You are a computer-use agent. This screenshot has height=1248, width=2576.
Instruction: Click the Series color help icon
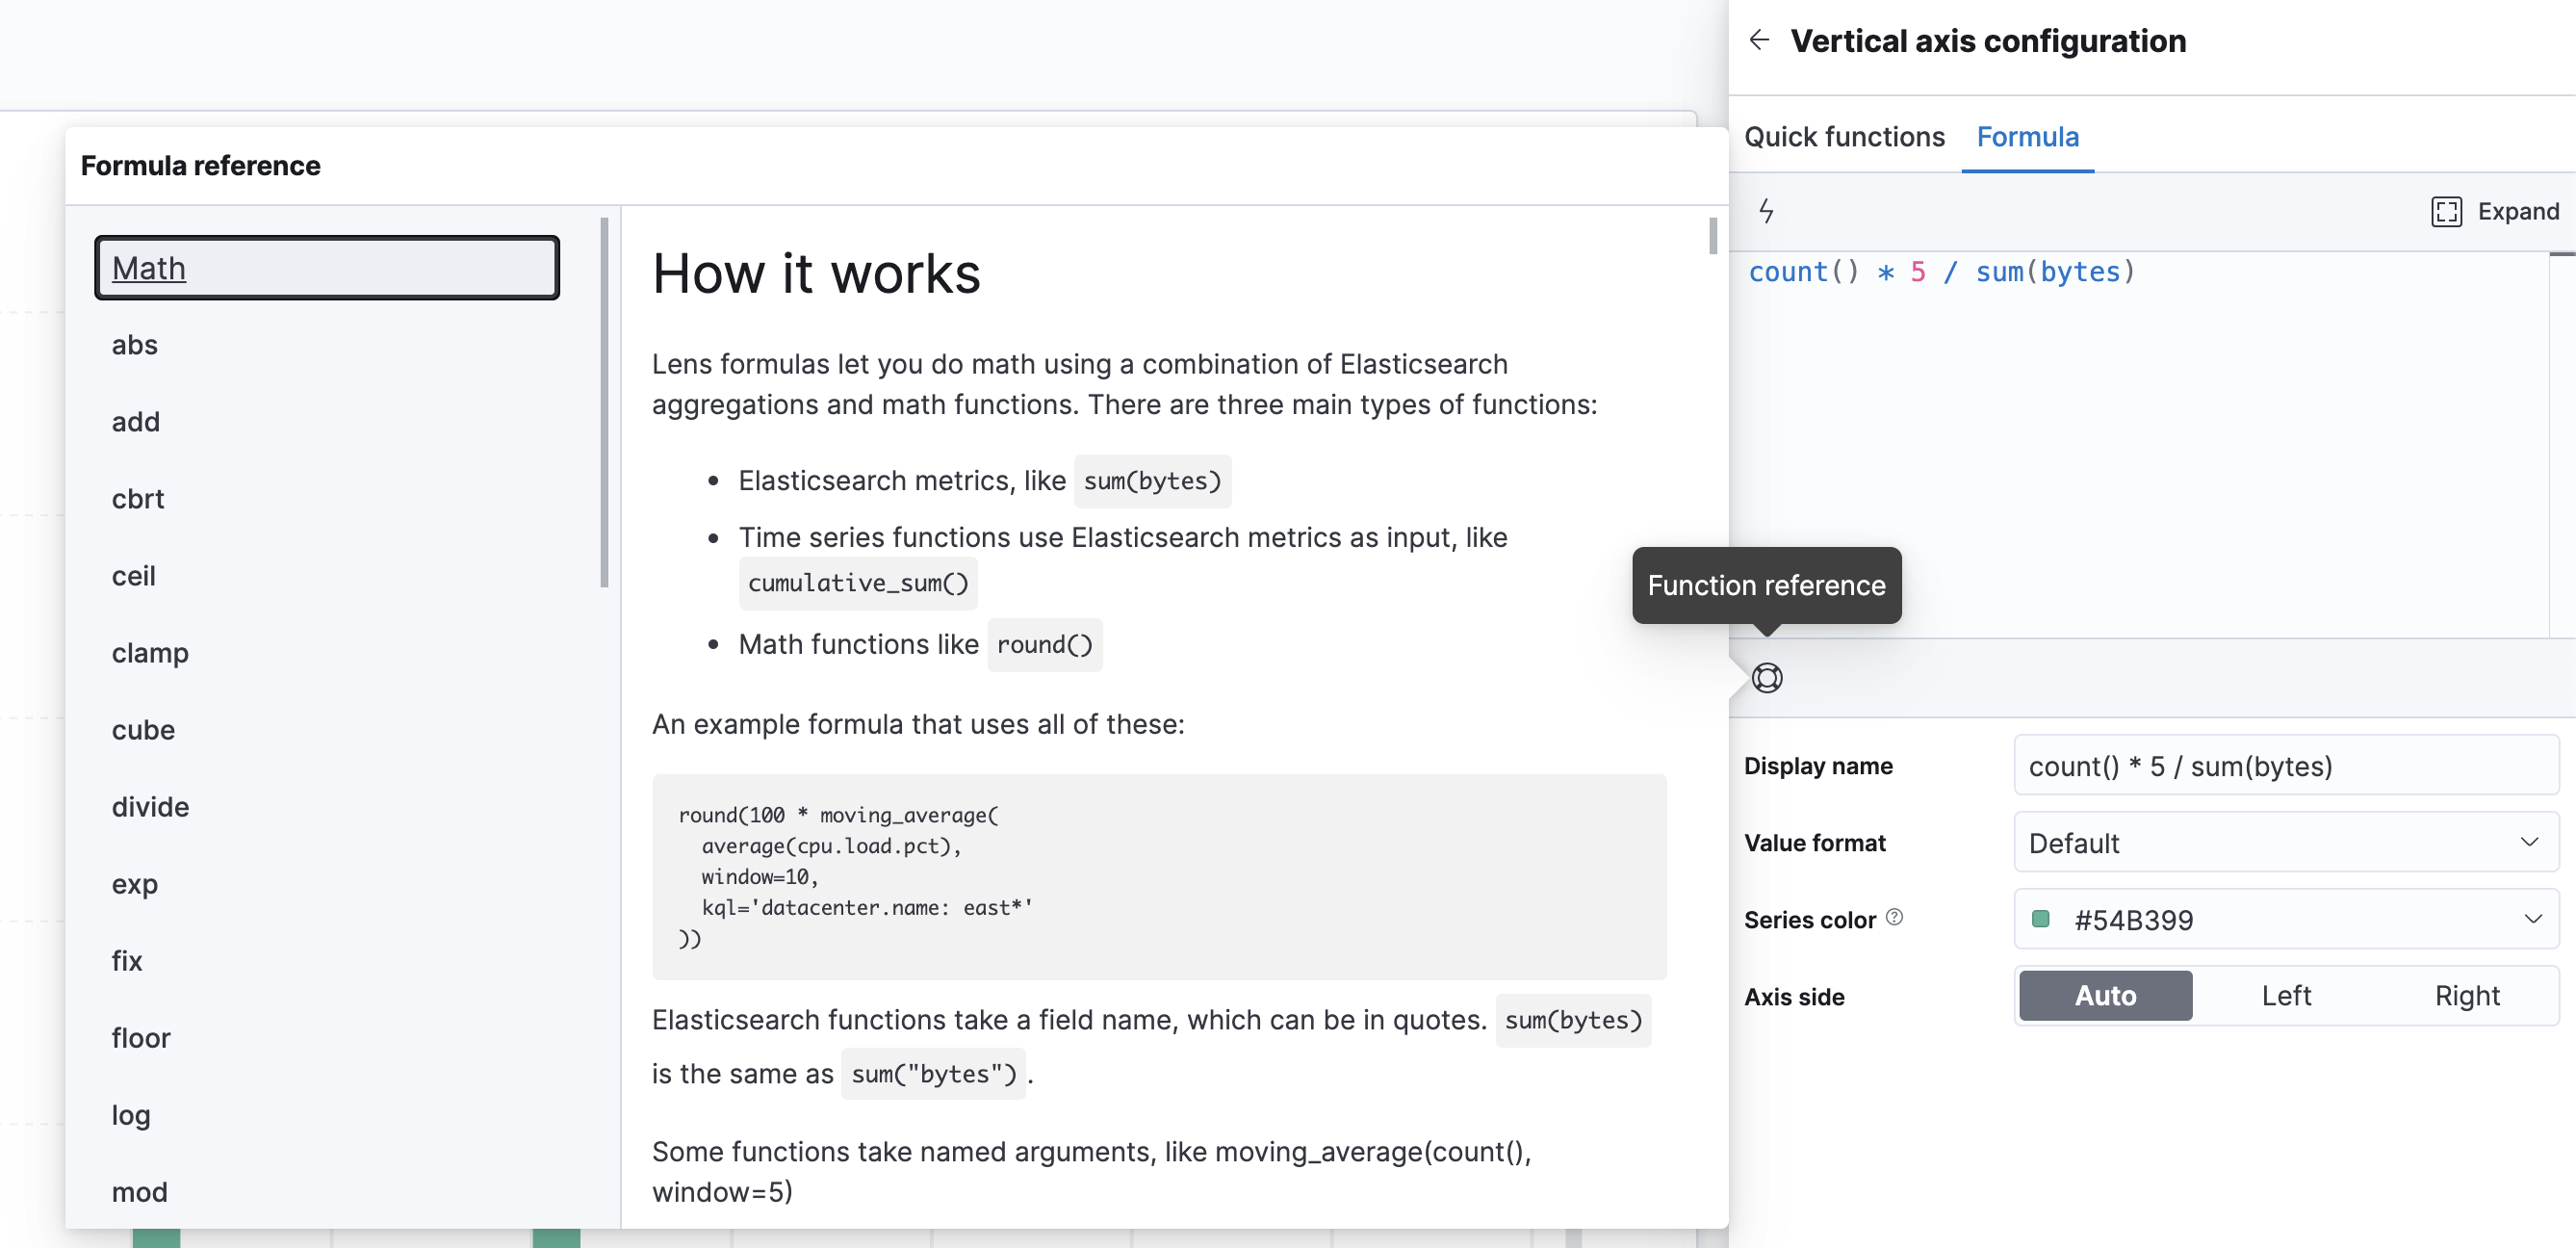click(1894, 917)
